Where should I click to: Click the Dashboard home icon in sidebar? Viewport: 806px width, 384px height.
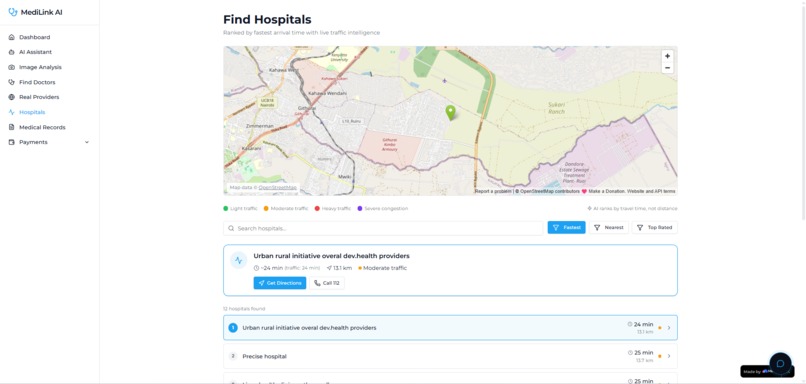(x=11, y=37)
